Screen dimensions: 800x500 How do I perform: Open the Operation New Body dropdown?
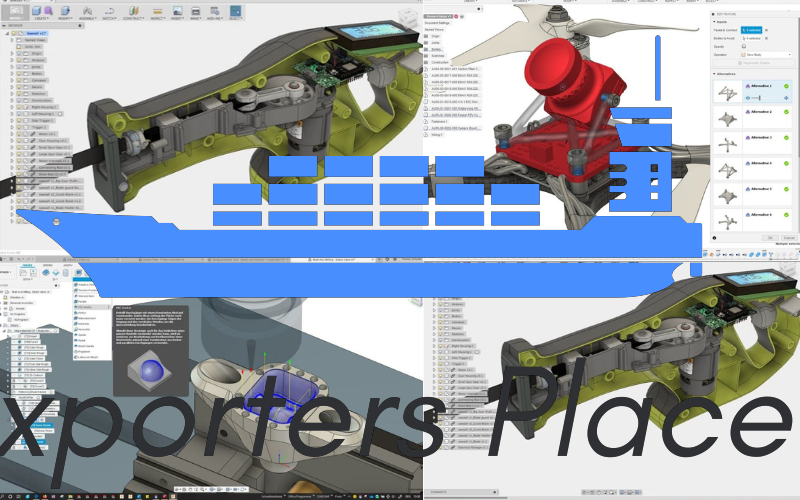tap(766, 55)
